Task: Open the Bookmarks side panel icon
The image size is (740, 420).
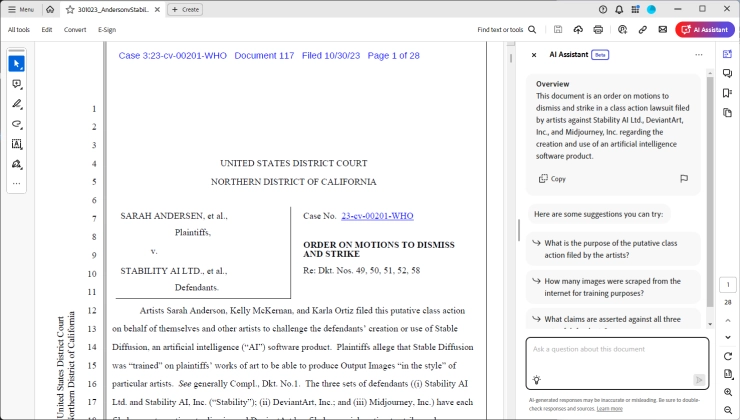Action: click(727, 93)
